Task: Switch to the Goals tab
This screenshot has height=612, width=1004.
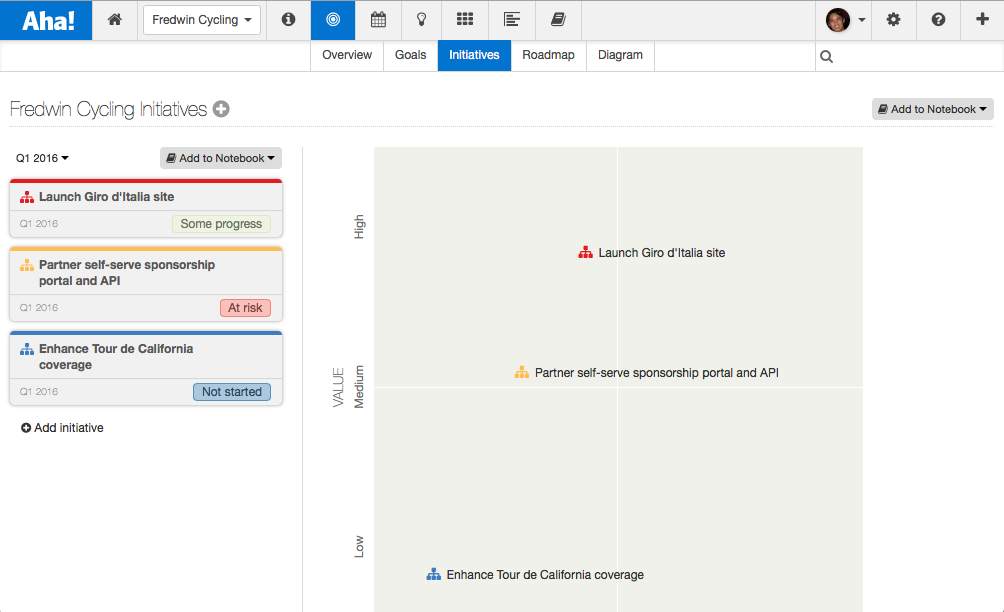Action: point(410,55)
